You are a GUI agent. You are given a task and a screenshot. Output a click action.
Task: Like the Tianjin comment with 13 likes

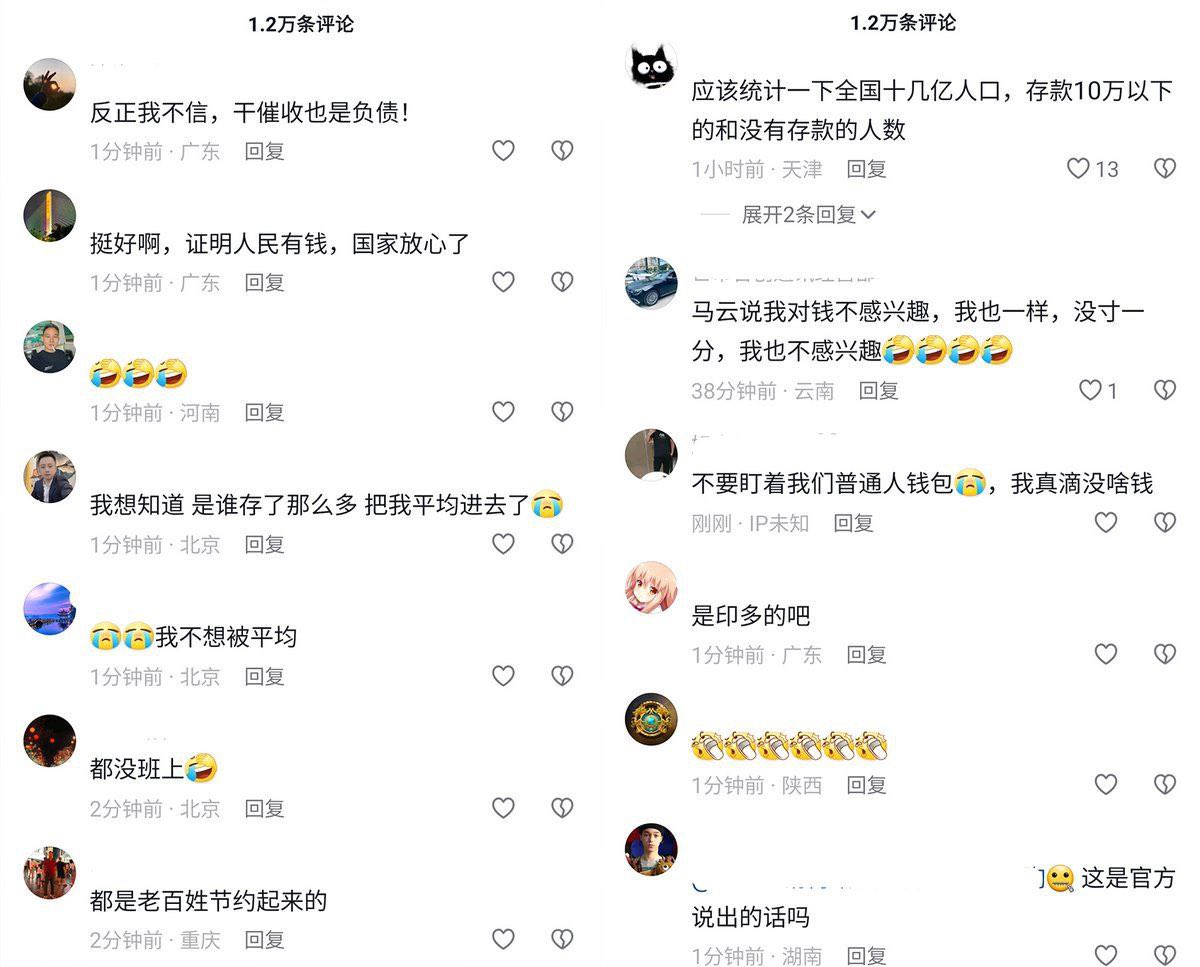[1078, 168]
